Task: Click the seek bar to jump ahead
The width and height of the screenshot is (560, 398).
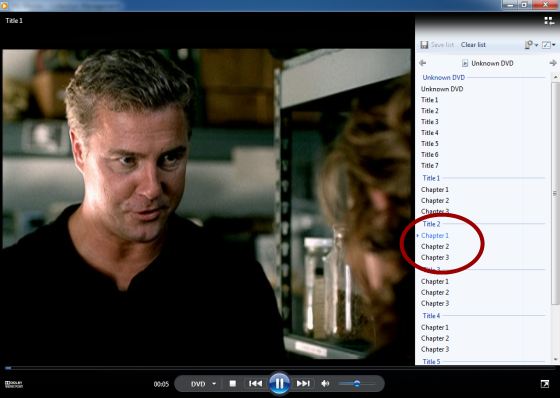Action: click(280, 368)
